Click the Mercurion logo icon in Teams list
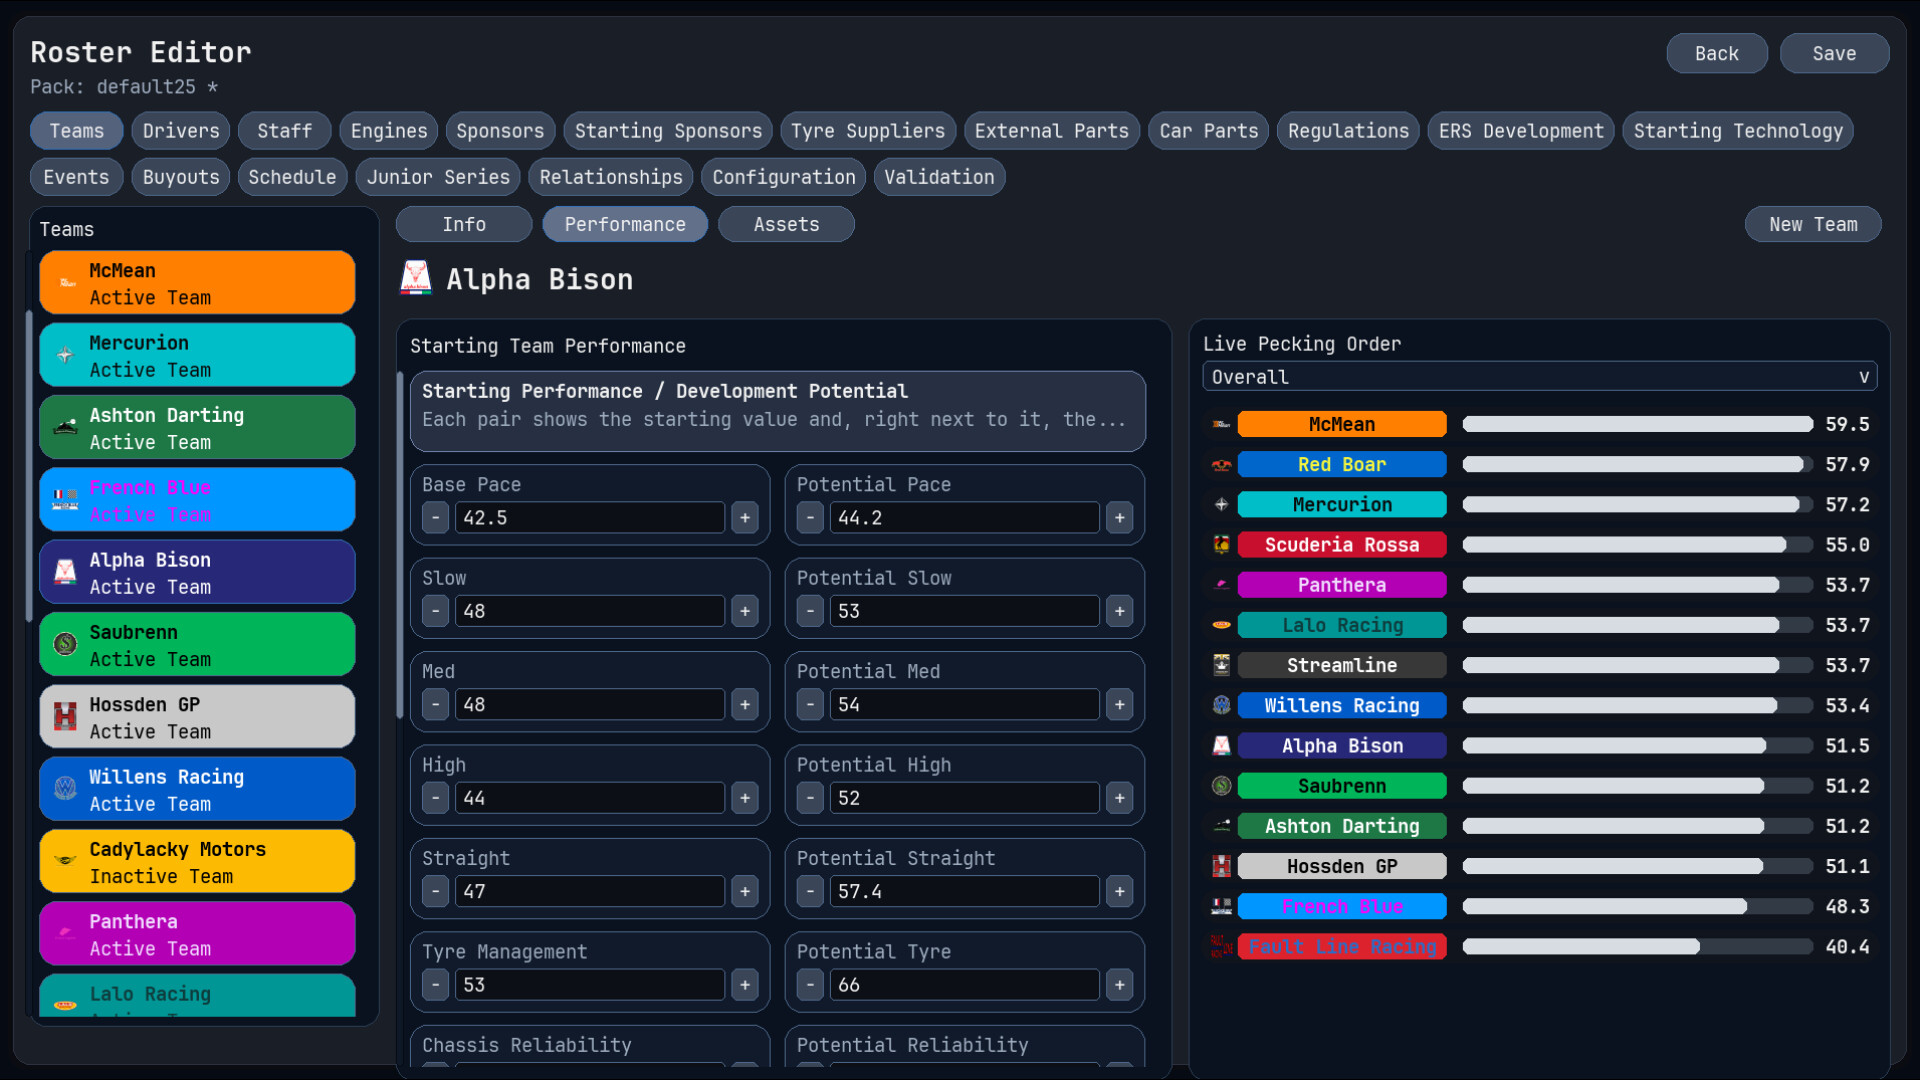The width and height of the screenshot is (1920, 1080). [66, 355]
